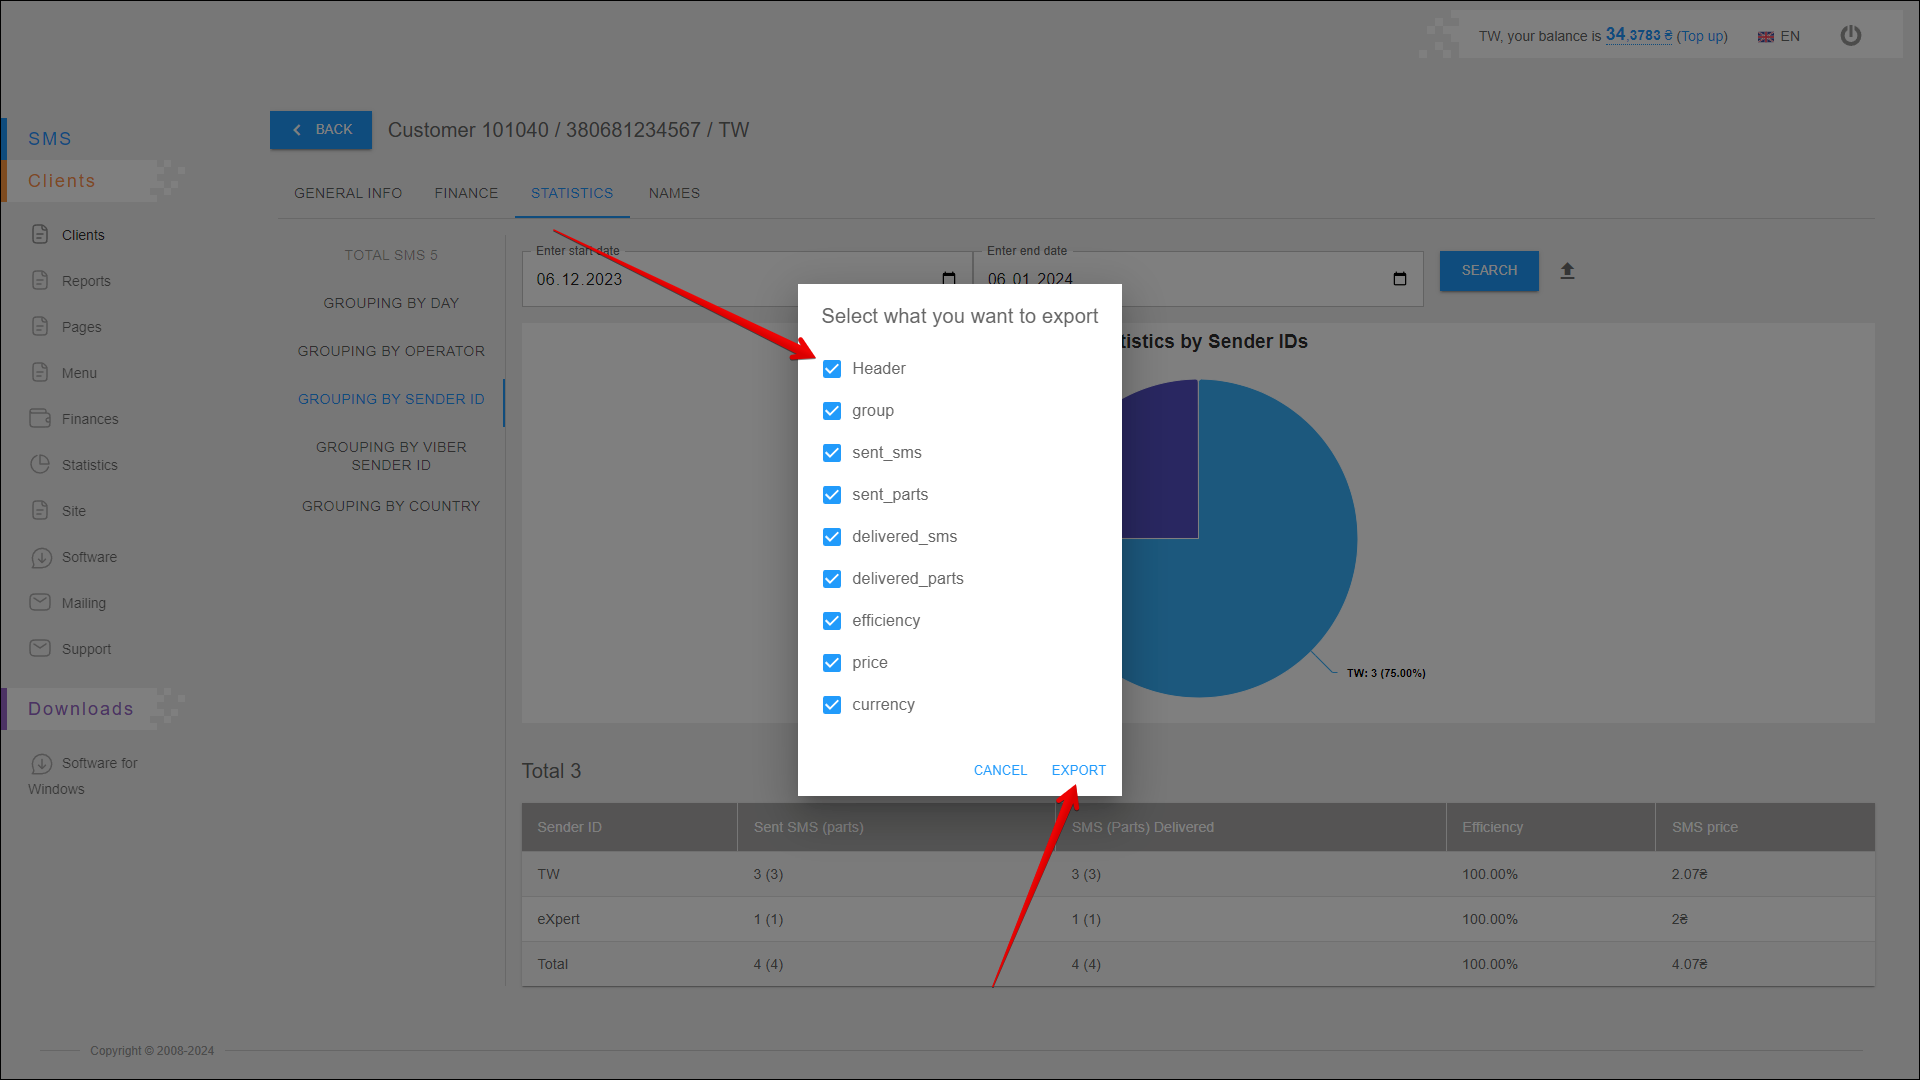The height and width of the screenshot is (1080, 1920).
Task: Click the upload export arrow icon
Action: [1567, 271]
